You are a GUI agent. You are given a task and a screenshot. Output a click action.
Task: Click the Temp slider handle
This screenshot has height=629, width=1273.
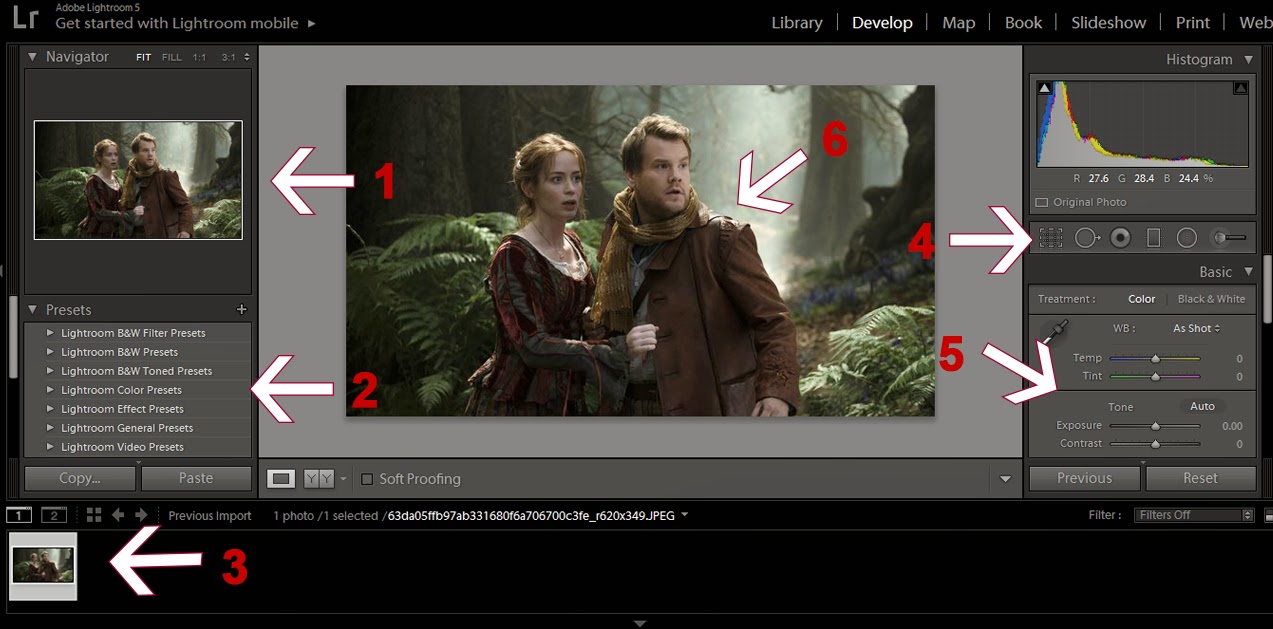[x=1155, y=358]
